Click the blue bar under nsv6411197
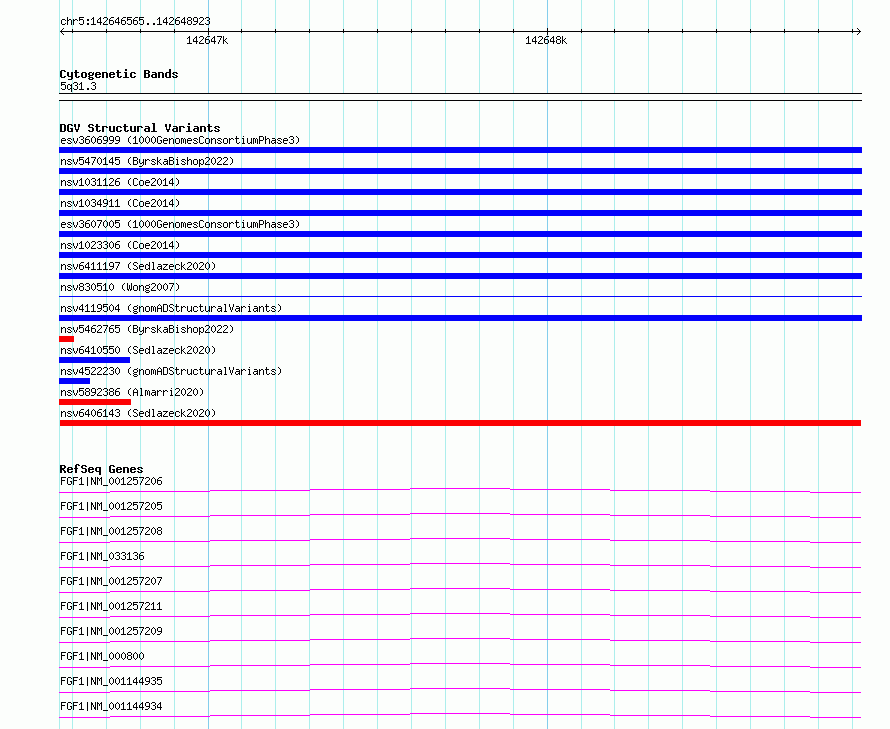Viewport: 890px width, 729px height. coord(460,276)
